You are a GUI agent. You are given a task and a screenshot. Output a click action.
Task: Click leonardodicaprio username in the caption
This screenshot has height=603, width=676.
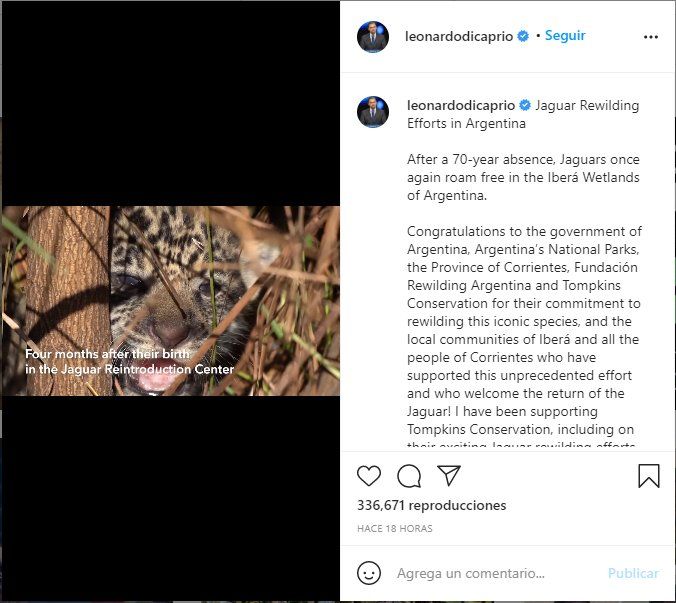[x=461, y=106]
